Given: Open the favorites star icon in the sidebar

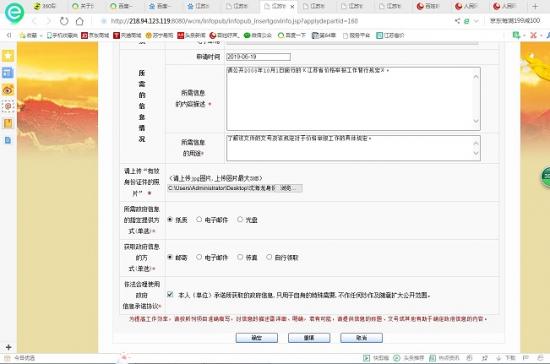Looking at the screenshot, I should [8, 56].
